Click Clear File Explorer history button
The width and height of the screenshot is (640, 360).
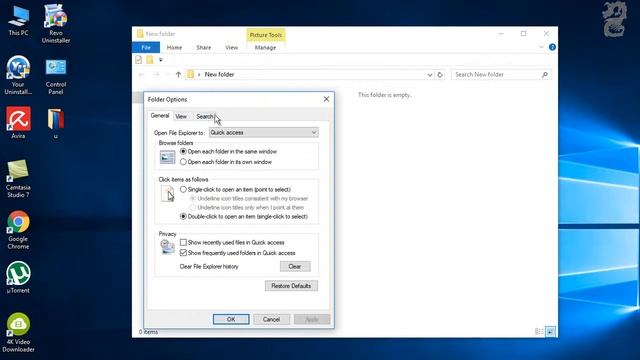click(295, 267)
